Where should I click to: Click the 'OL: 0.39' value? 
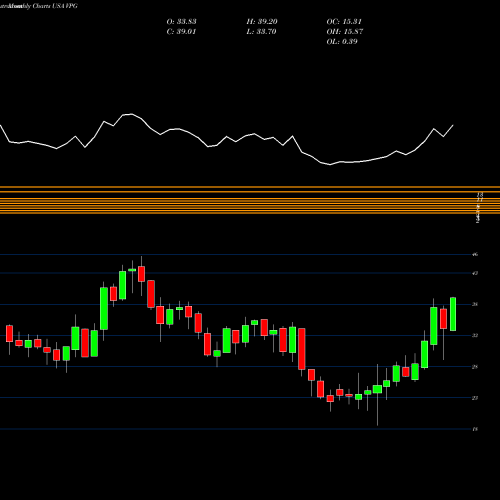pos(342,42)
